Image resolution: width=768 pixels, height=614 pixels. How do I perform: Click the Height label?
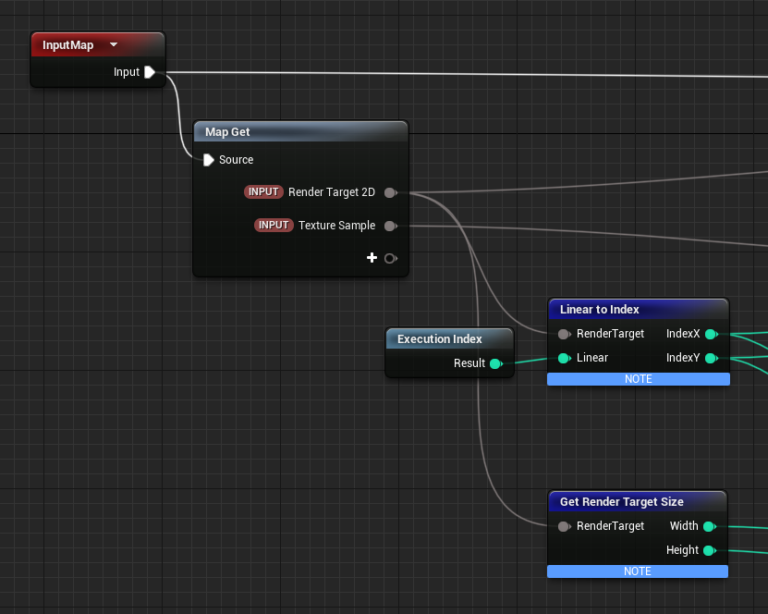(x=682, y=550)
